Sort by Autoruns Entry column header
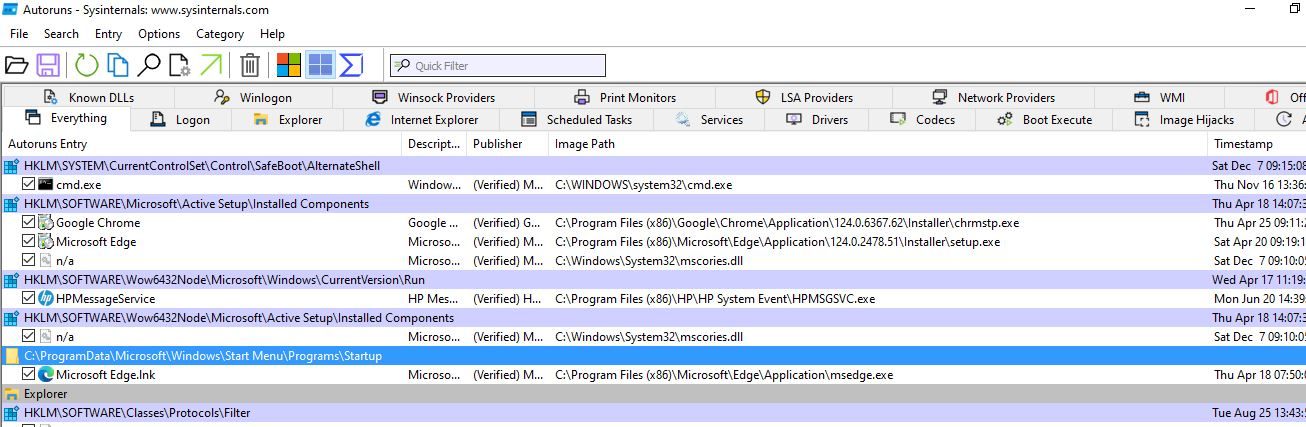Viewport: 1306px width, 427px height. point(203,144)
